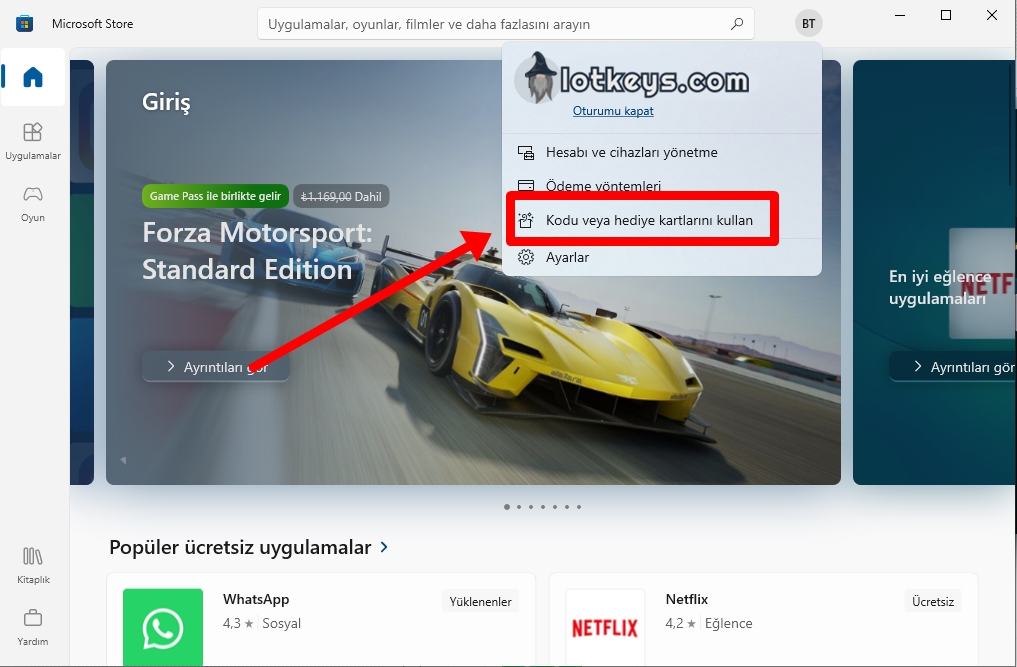Click WhatsApp 4,3 star rating

coord(238,624)
